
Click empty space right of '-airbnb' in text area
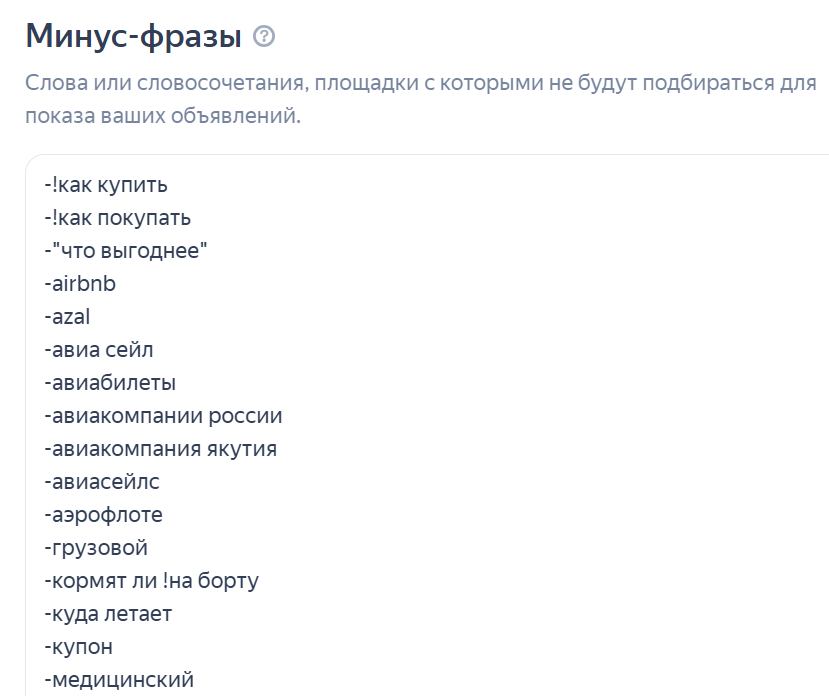[x=450, y=284]
